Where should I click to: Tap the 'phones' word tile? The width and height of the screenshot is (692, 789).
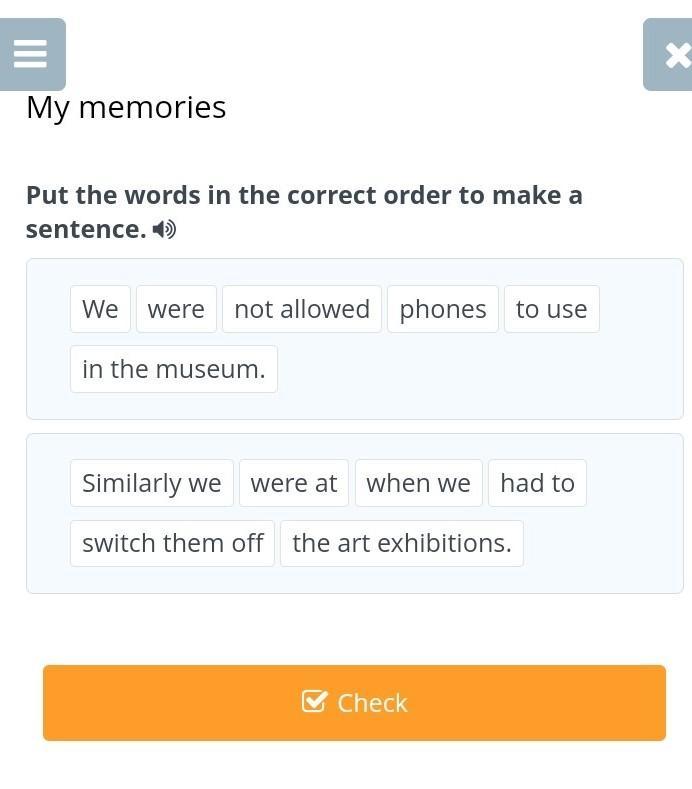tap(442, 309)
